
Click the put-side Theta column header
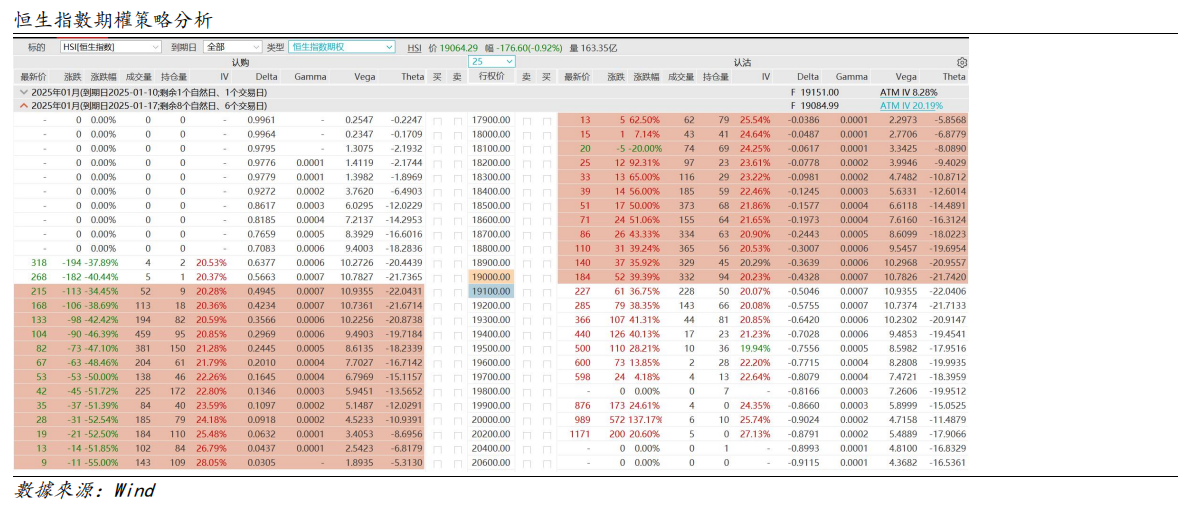(953, 76)
